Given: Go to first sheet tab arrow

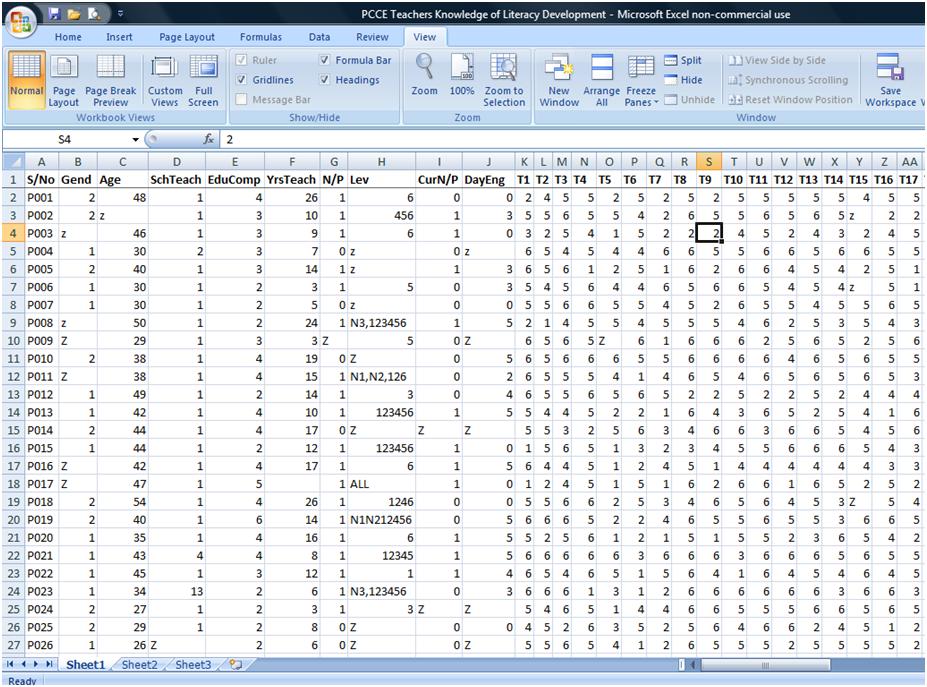Looking at the screenshot, I should tap(10, 665).
